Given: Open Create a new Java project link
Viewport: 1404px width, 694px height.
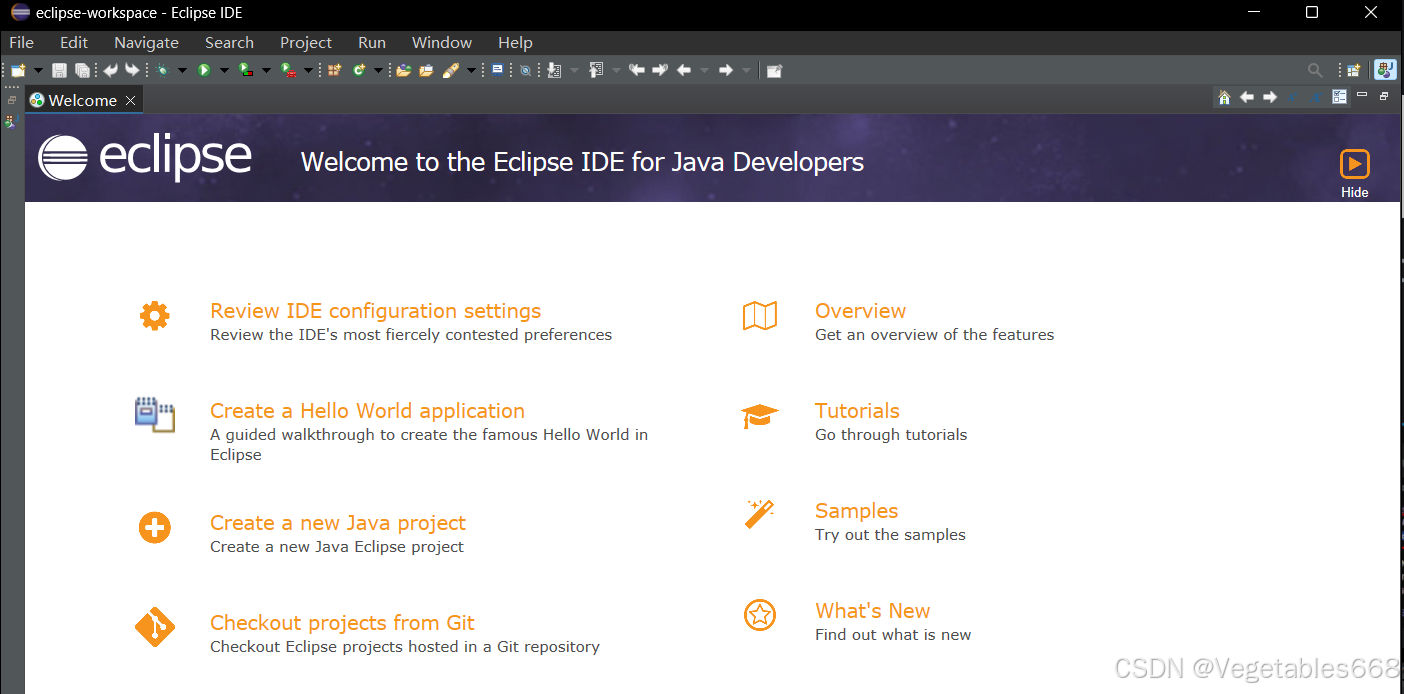Looking at the screenshot, I should [x=337, y=522].
